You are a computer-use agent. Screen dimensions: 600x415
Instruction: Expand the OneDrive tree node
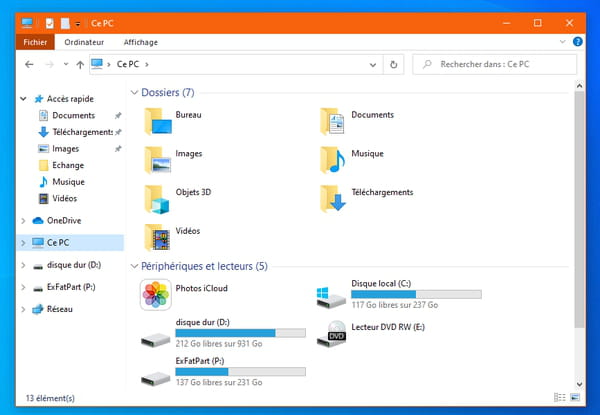pos(23,220)
